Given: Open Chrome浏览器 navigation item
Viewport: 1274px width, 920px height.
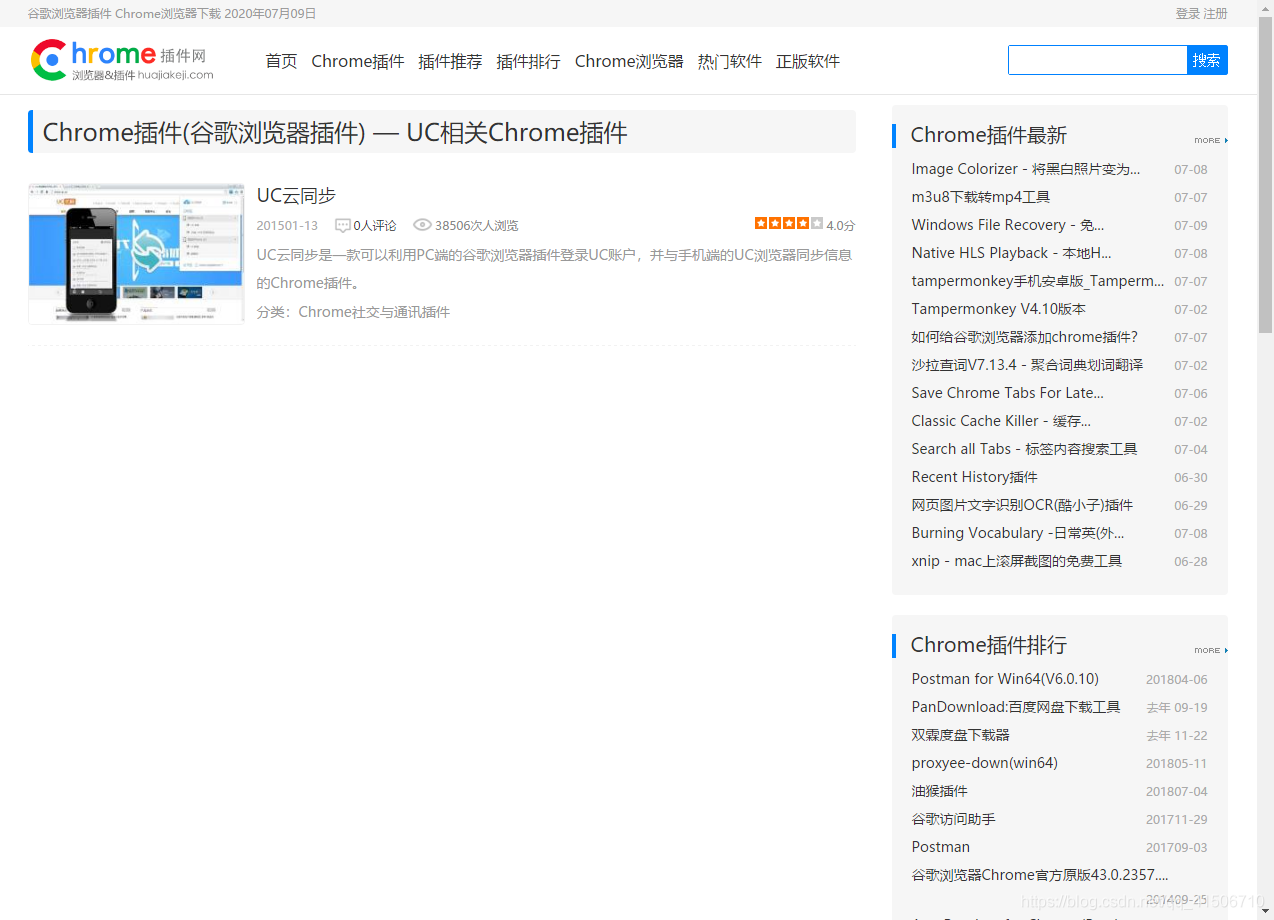Looking at the screenshot, I should click(x=629, y=61).
